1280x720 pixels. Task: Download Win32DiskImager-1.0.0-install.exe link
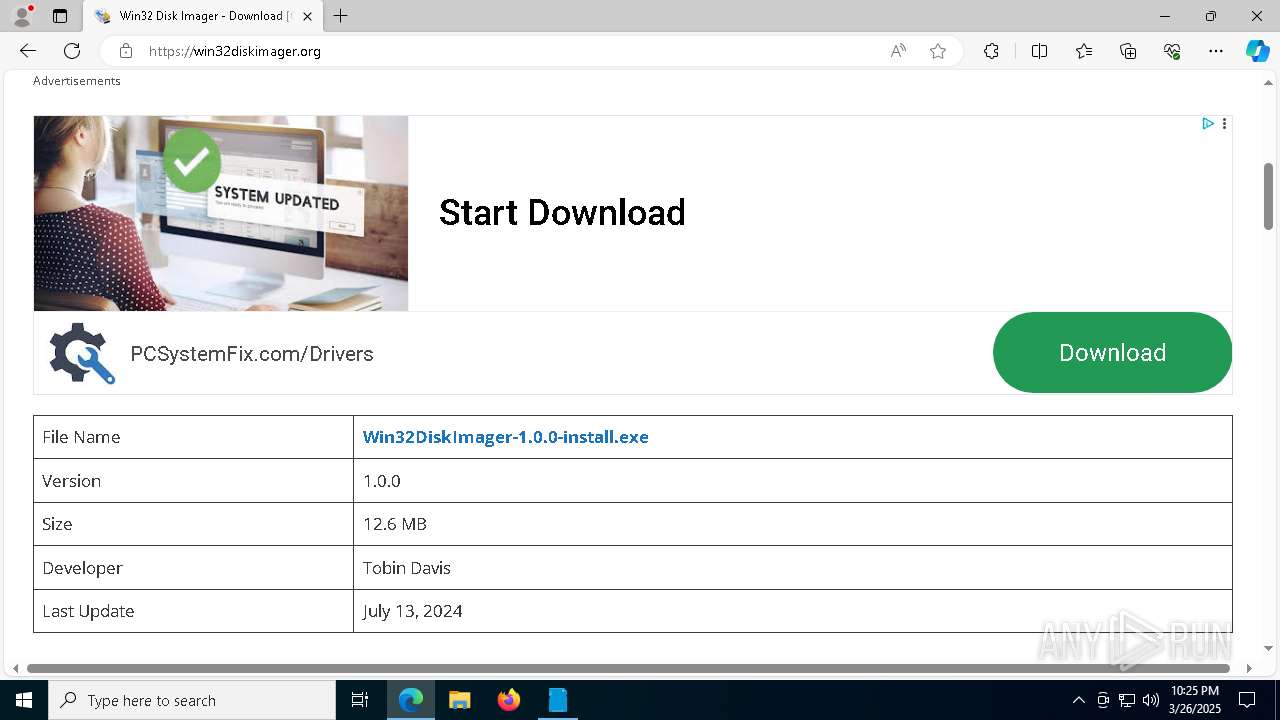(x=506, y=437)
